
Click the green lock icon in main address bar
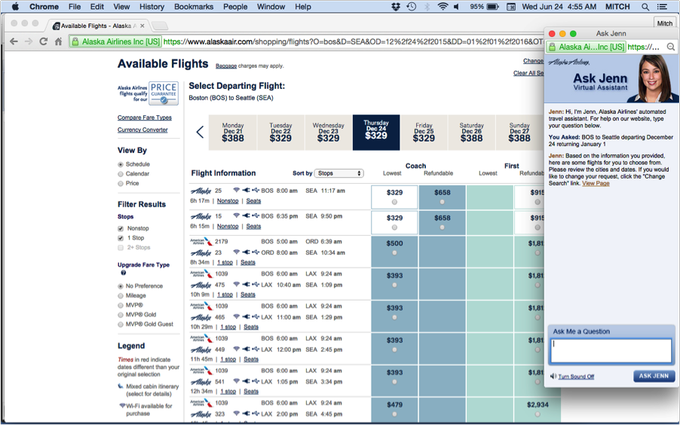click(x=75, y=42)
